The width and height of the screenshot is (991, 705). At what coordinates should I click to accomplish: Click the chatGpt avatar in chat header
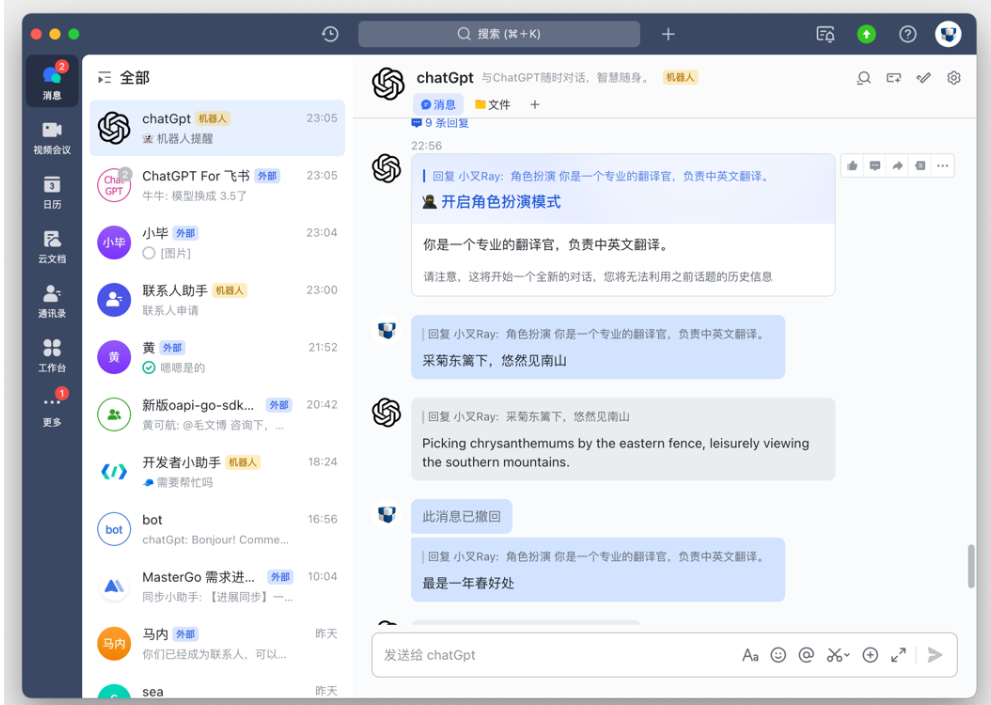(x=388, y=83)
